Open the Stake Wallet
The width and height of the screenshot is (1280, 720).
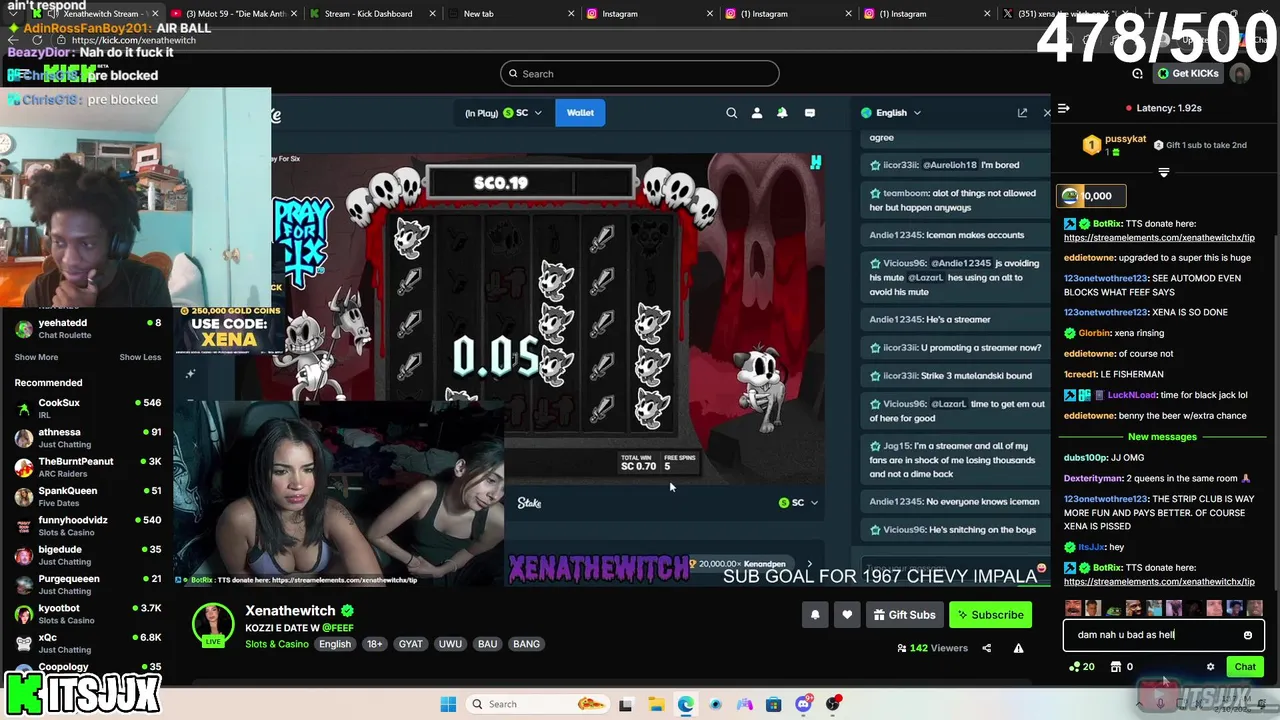point(580,113)
